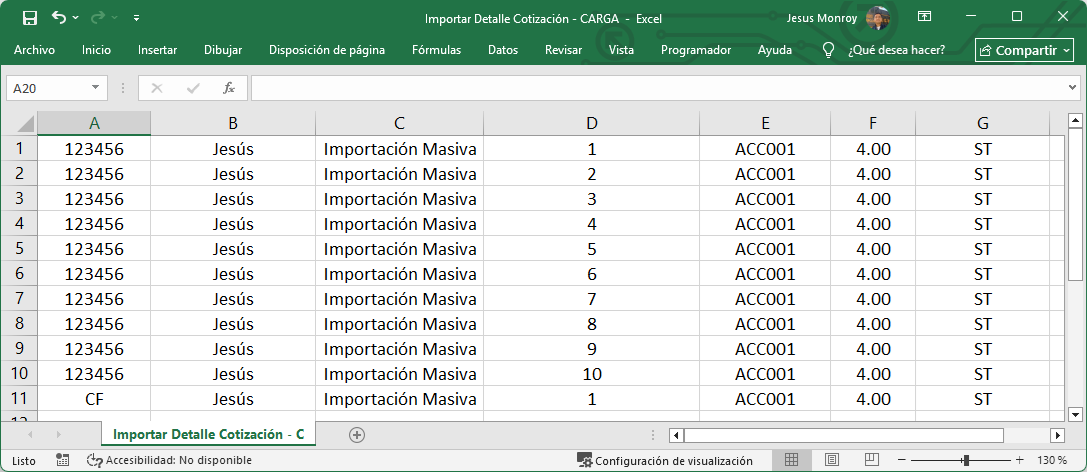Click the Name Box showing A20
Screen dimensions: 1087x472
(46, 88)
